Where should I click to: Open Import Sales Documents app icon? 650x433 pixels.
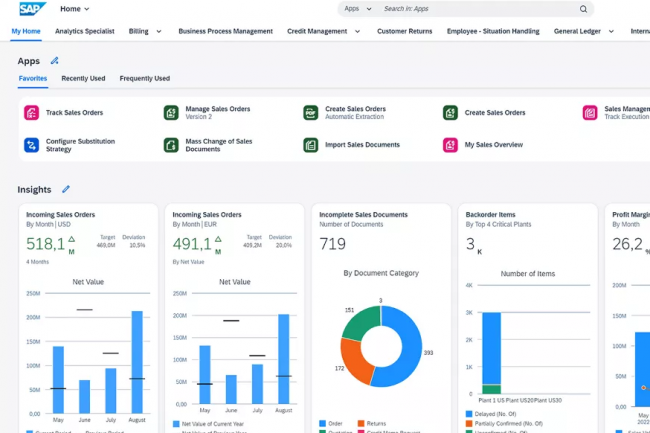tap(311, 145)
